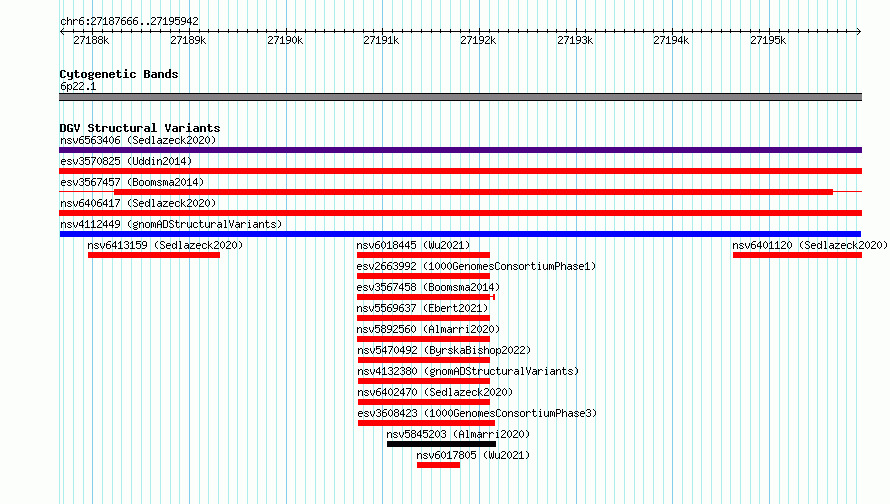Open the esv3570825 (Uddin2014) variant label
Viewport: 890px width, 504px height.
click(126, 161)
